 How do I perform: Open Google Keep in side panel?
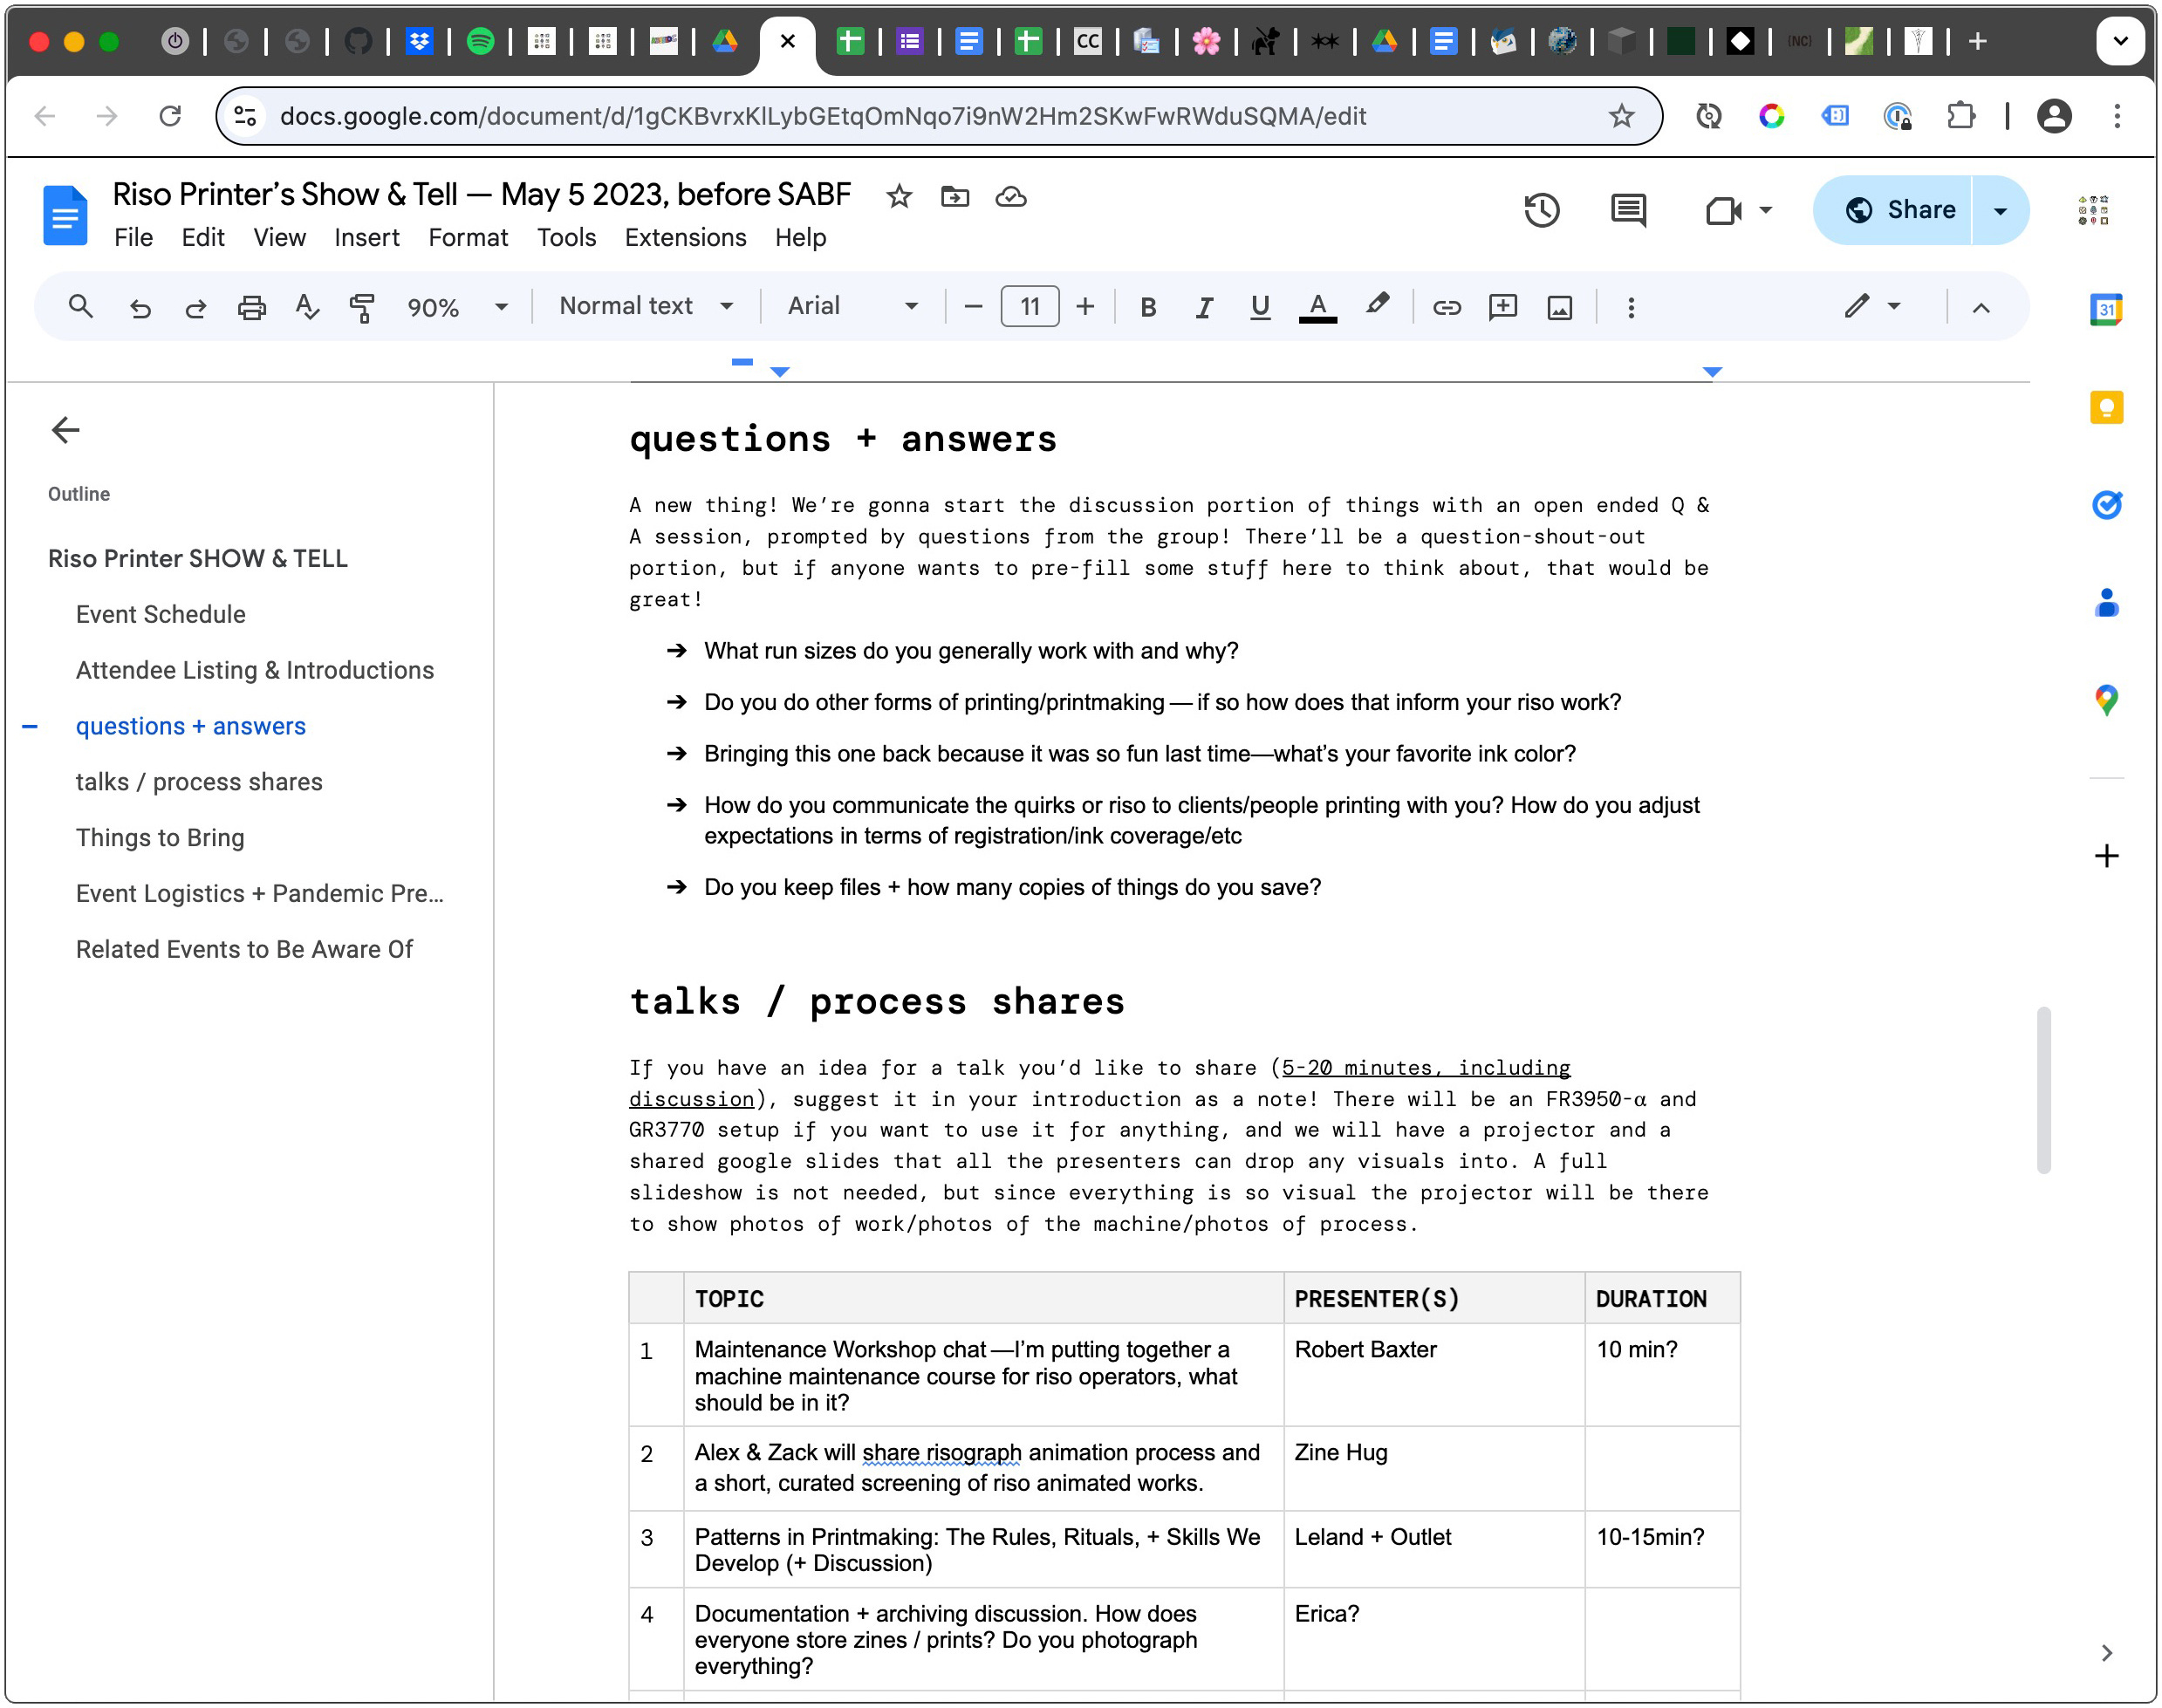click(2106, 407)
